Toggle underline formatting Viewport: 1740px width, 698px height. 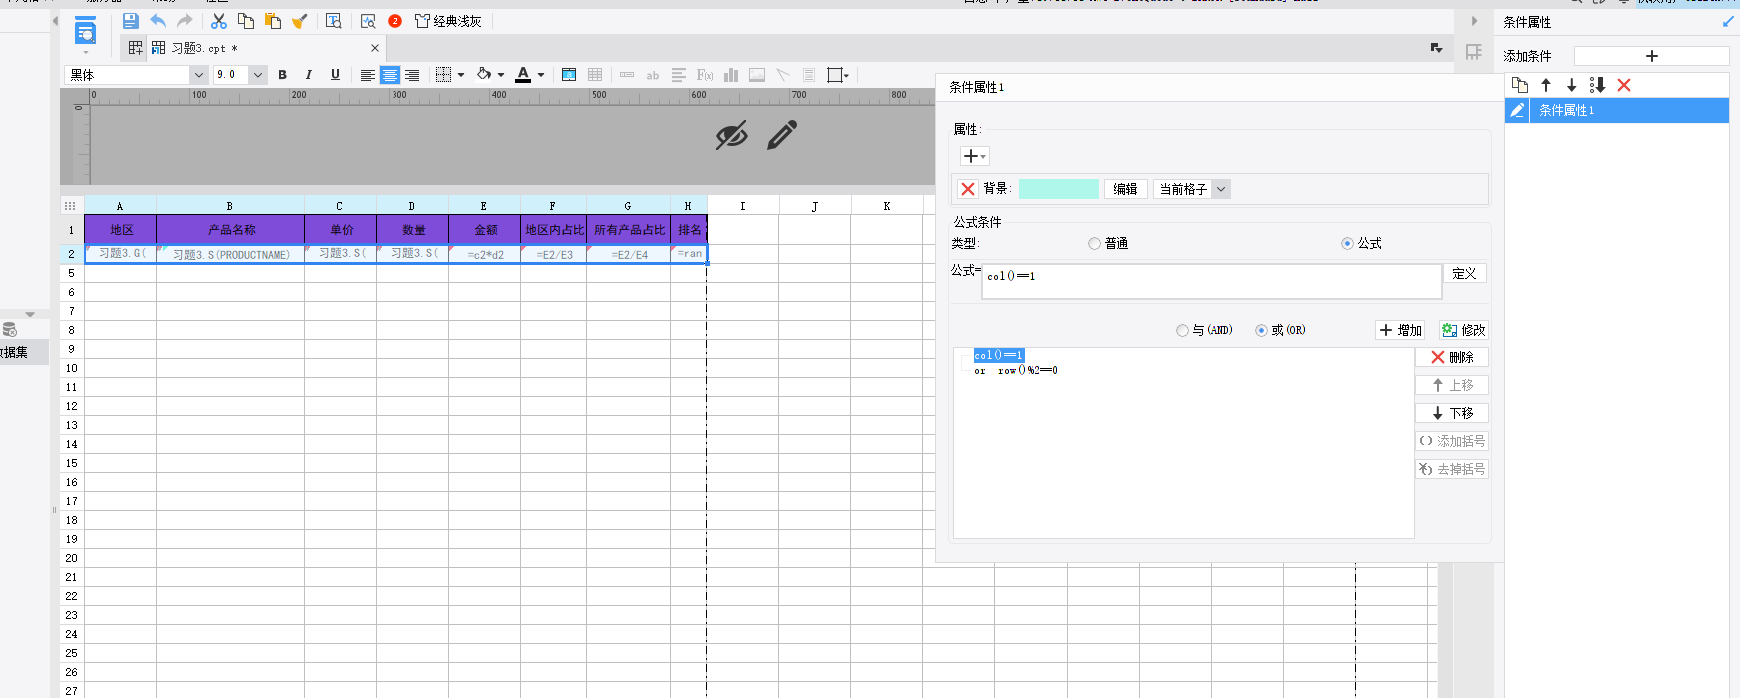[x=335, y=75]
